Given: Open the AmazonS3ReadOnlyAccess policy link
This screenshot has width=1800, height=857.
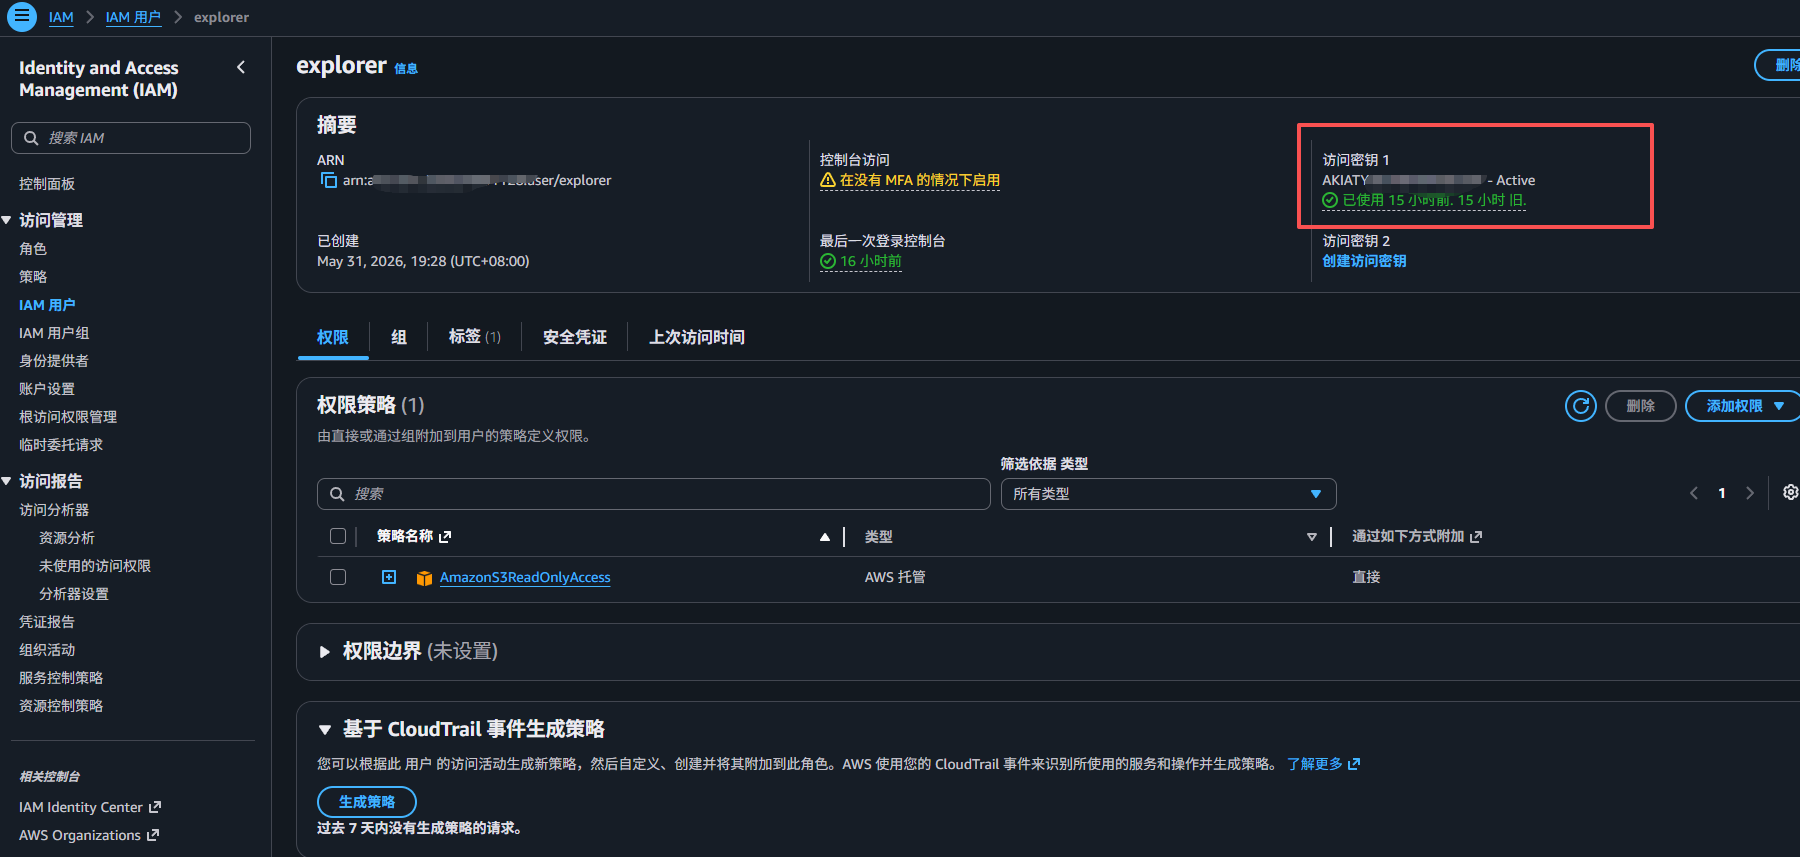Looking at the screenshot, I should pyautogui.click(x=525, y=577).
